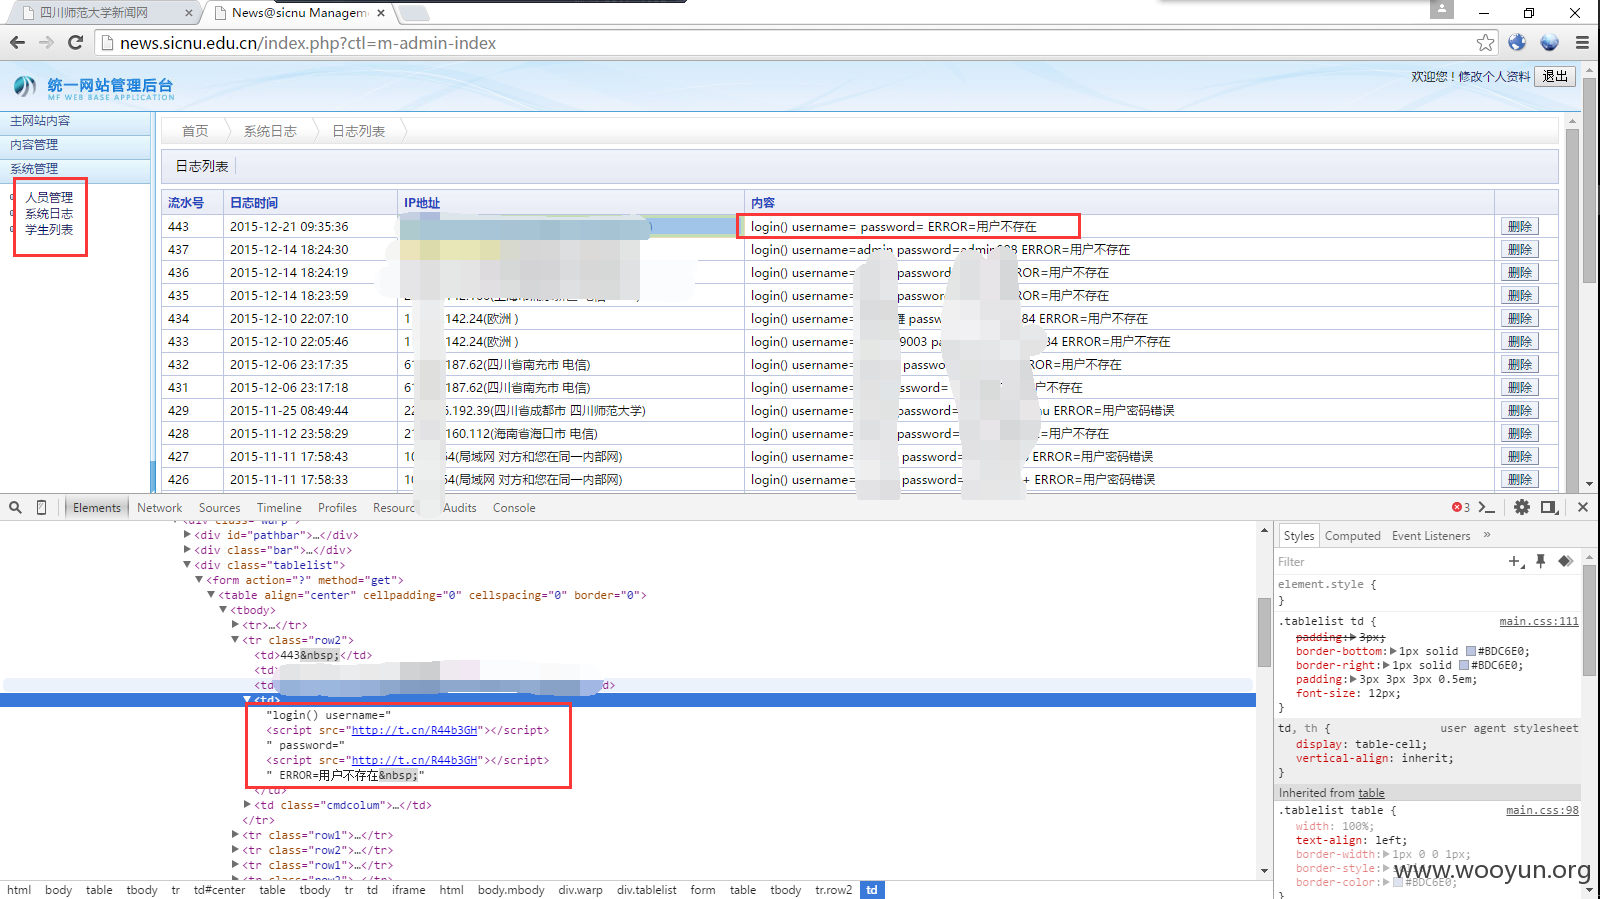The image size is (1600, 899).
Task: Toggle device mode with the phone icon
Action: point(41,508)
